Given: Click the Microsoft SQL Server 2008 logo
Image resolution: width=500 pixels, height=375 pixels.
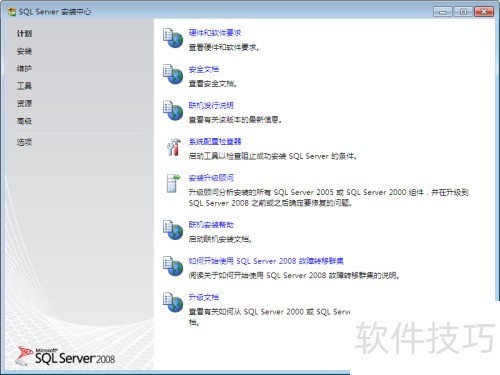Looking at the screenshot, I should 66,356.
